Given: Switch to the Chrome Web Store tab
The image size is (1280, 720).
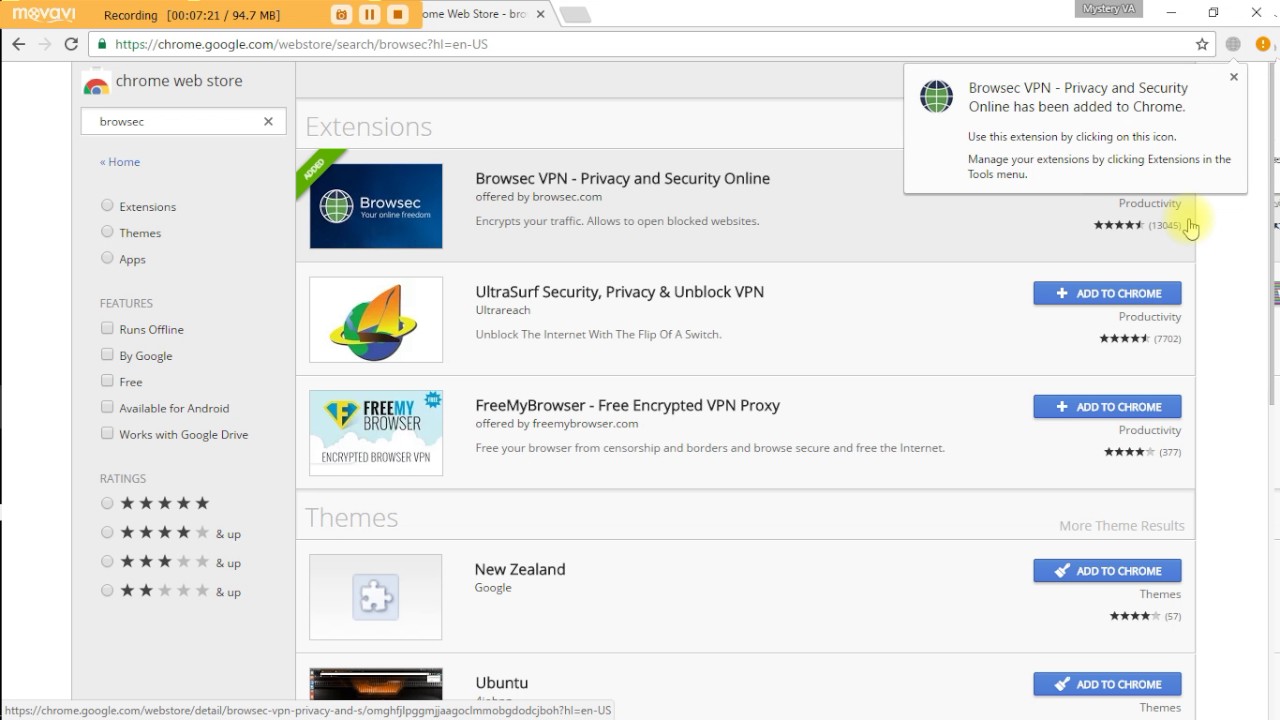Looking at the screenshot, I should 480,14.
